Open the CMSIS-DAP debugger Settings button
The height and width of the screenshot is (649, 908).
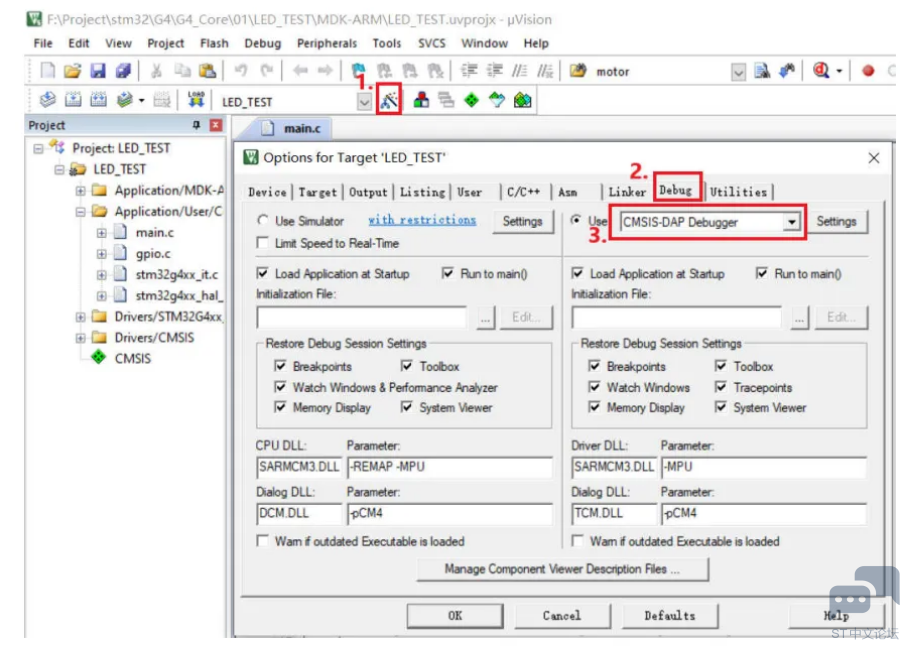[x=836, y=221]
